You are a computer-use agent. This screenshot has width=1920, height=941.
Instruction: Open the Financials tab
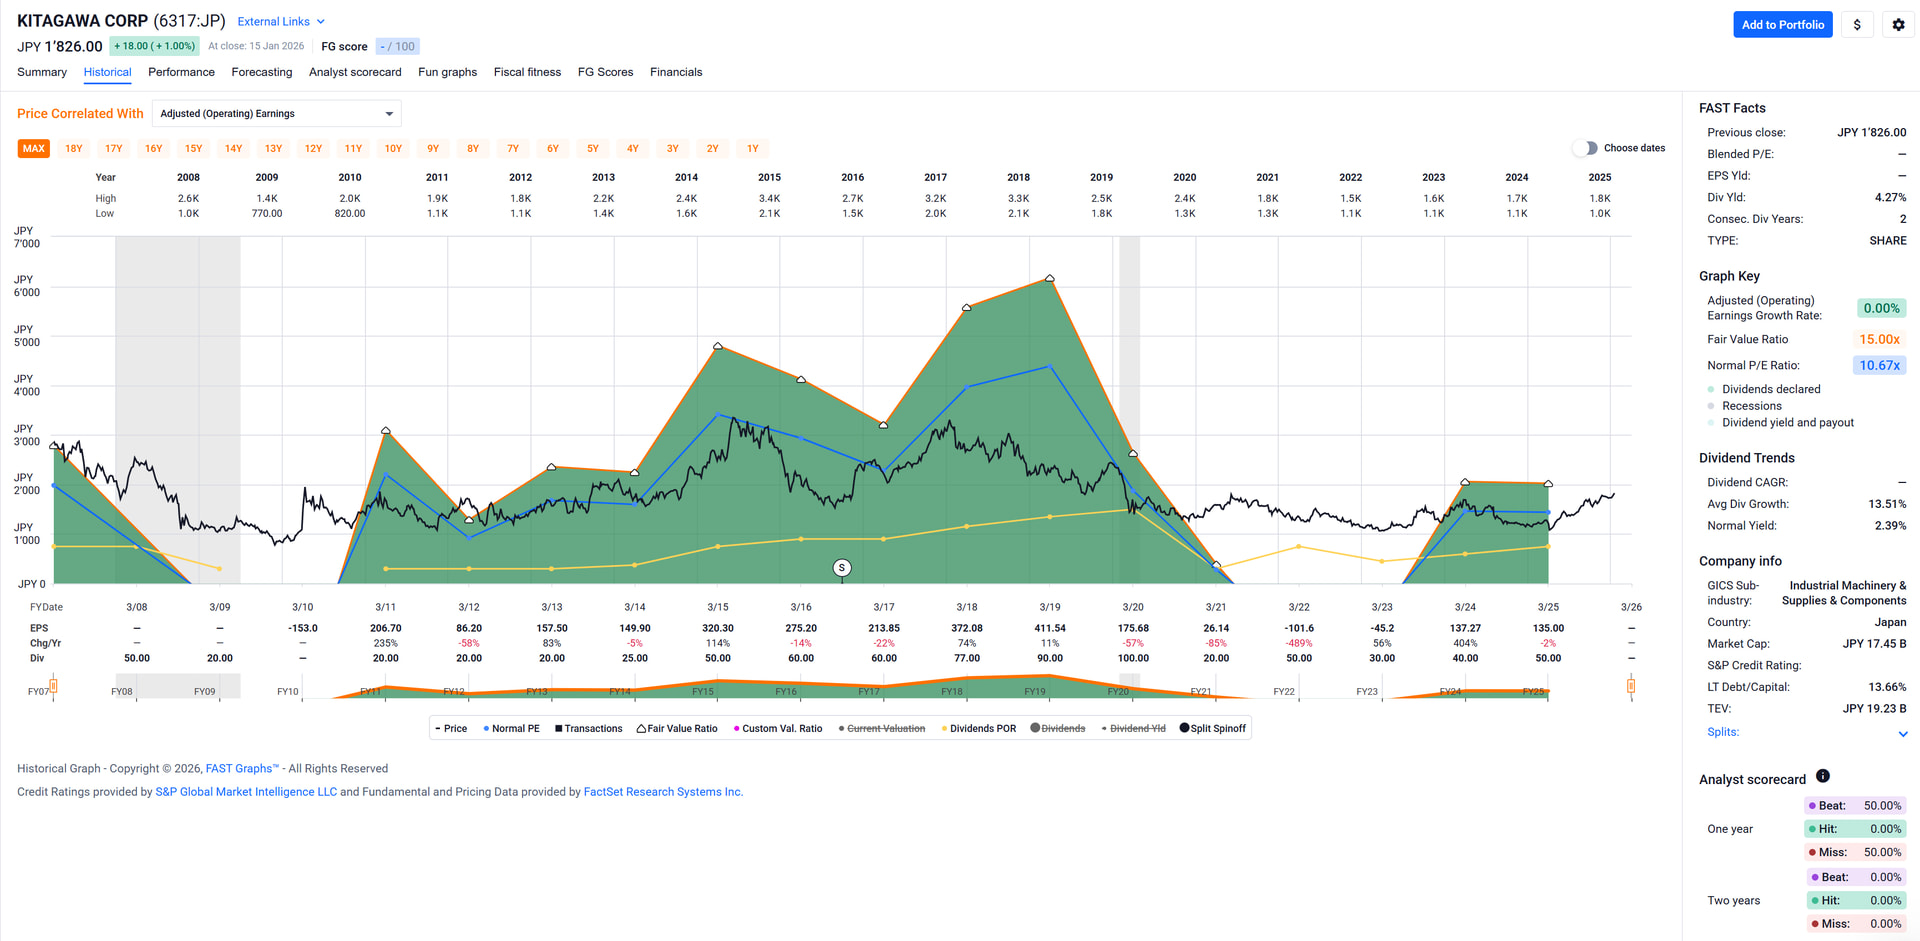[675, 72]
